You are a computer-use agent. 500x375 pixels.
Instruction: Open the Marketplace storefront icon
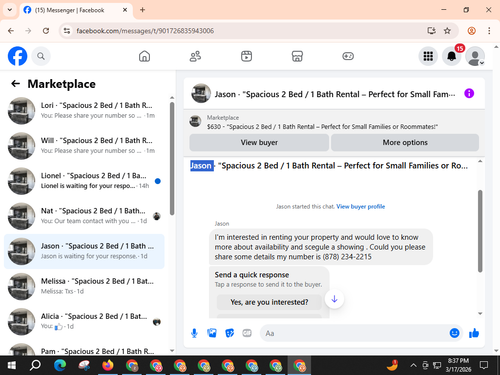(x=297, y=56)
